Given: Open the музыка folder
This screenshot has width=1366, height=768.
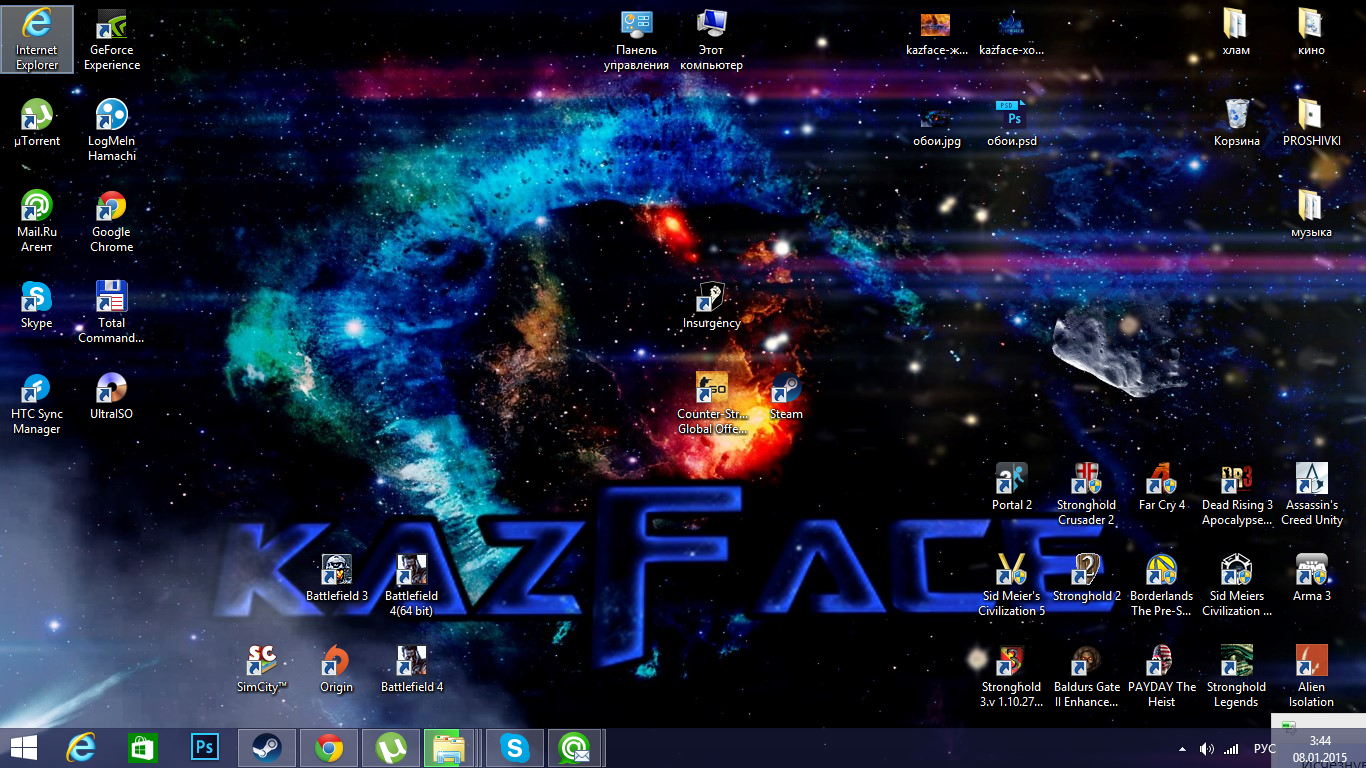Looking at the screenshot, I should [1312, 213].
